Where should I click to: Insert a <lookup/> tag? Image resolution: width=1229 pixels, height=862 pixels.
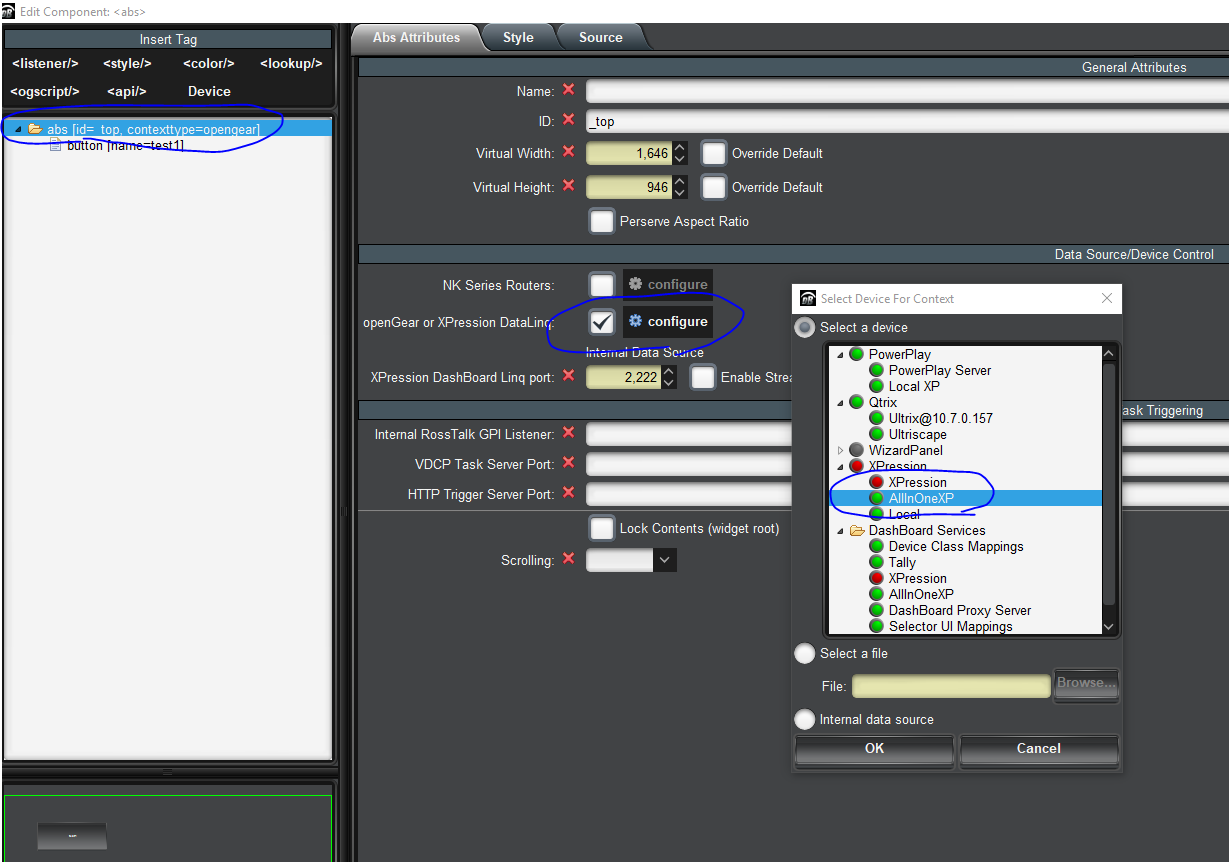291,63
